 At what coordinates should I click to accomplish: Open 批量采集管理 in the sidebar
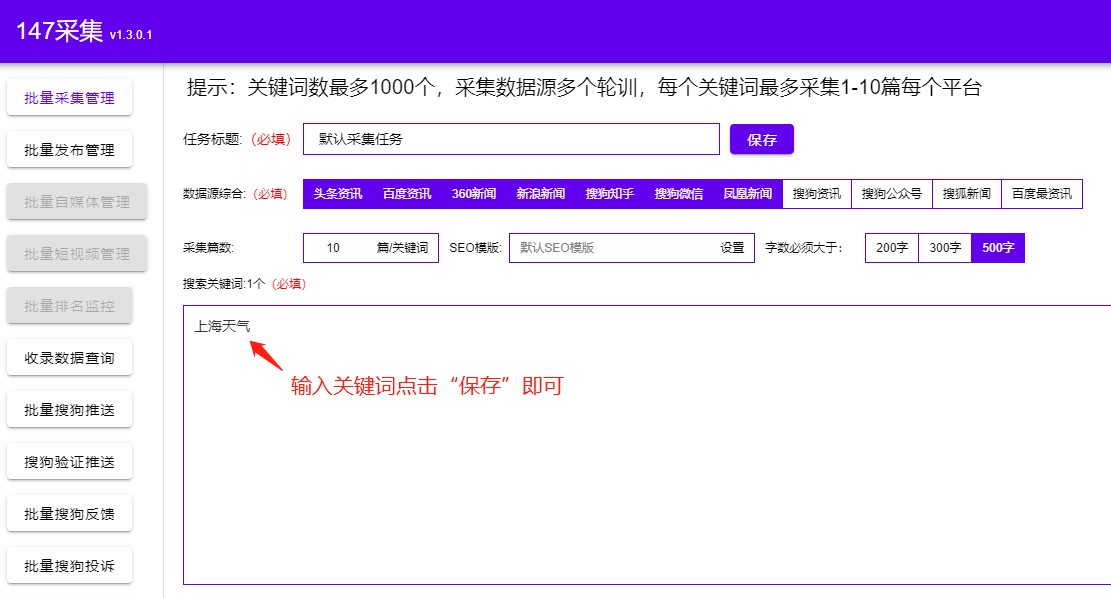click(69, 98)
